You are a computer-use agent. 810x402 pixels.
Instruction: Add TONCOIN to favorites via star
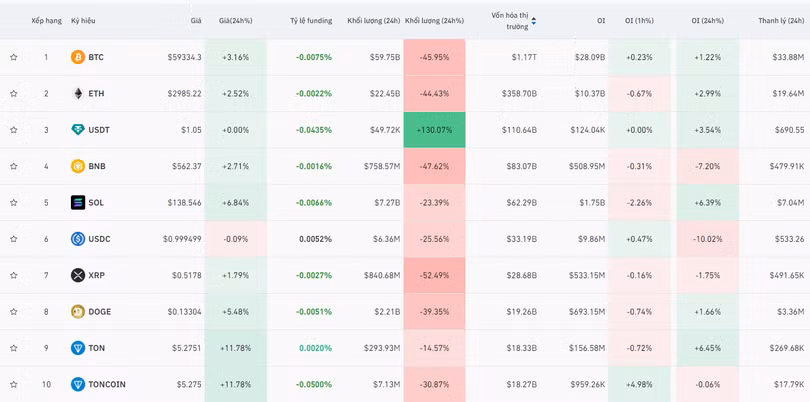pyautogui.click(x=14, y=384)
